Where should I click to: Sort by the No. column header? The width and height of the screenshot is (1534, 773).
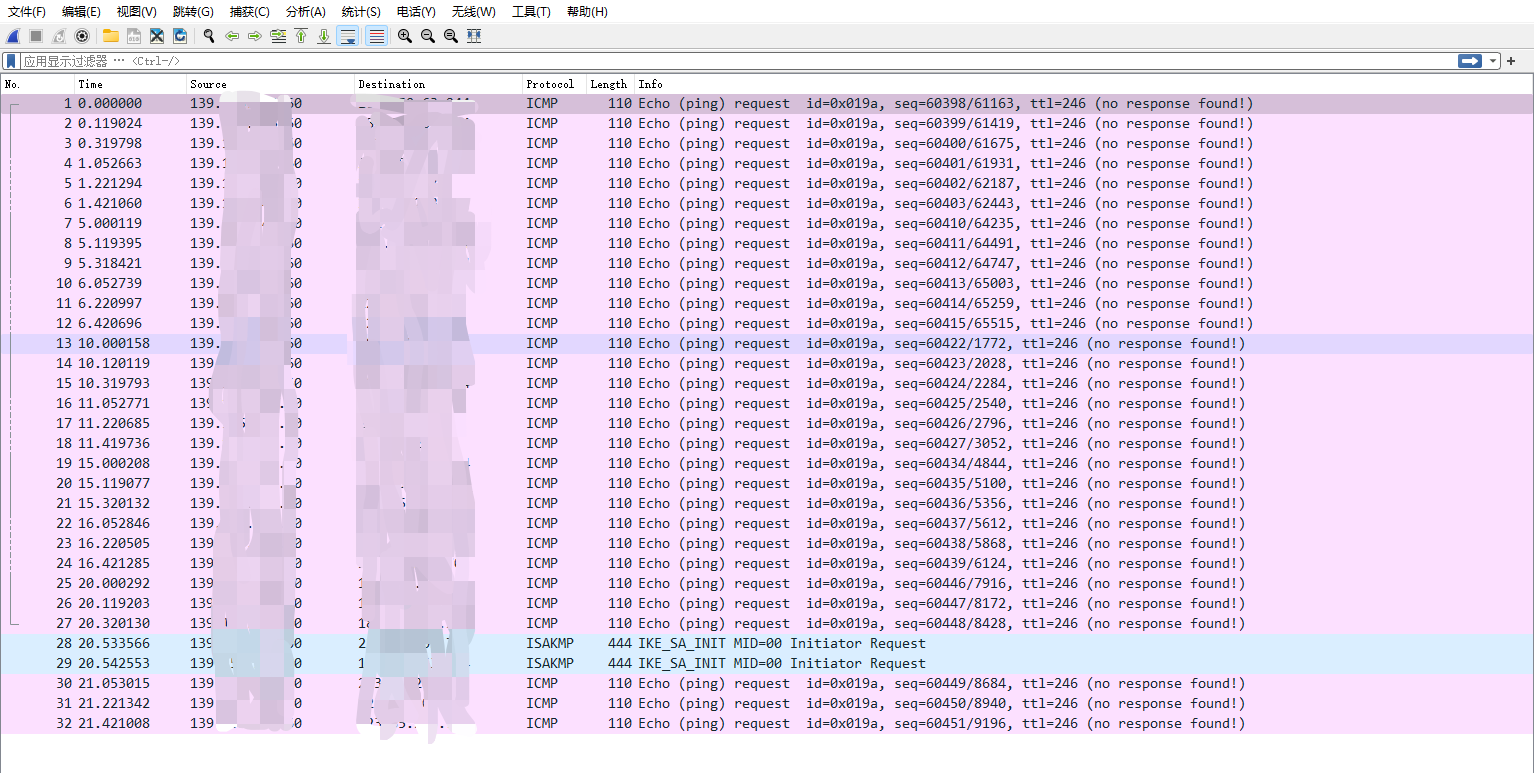tap(38, 84)
